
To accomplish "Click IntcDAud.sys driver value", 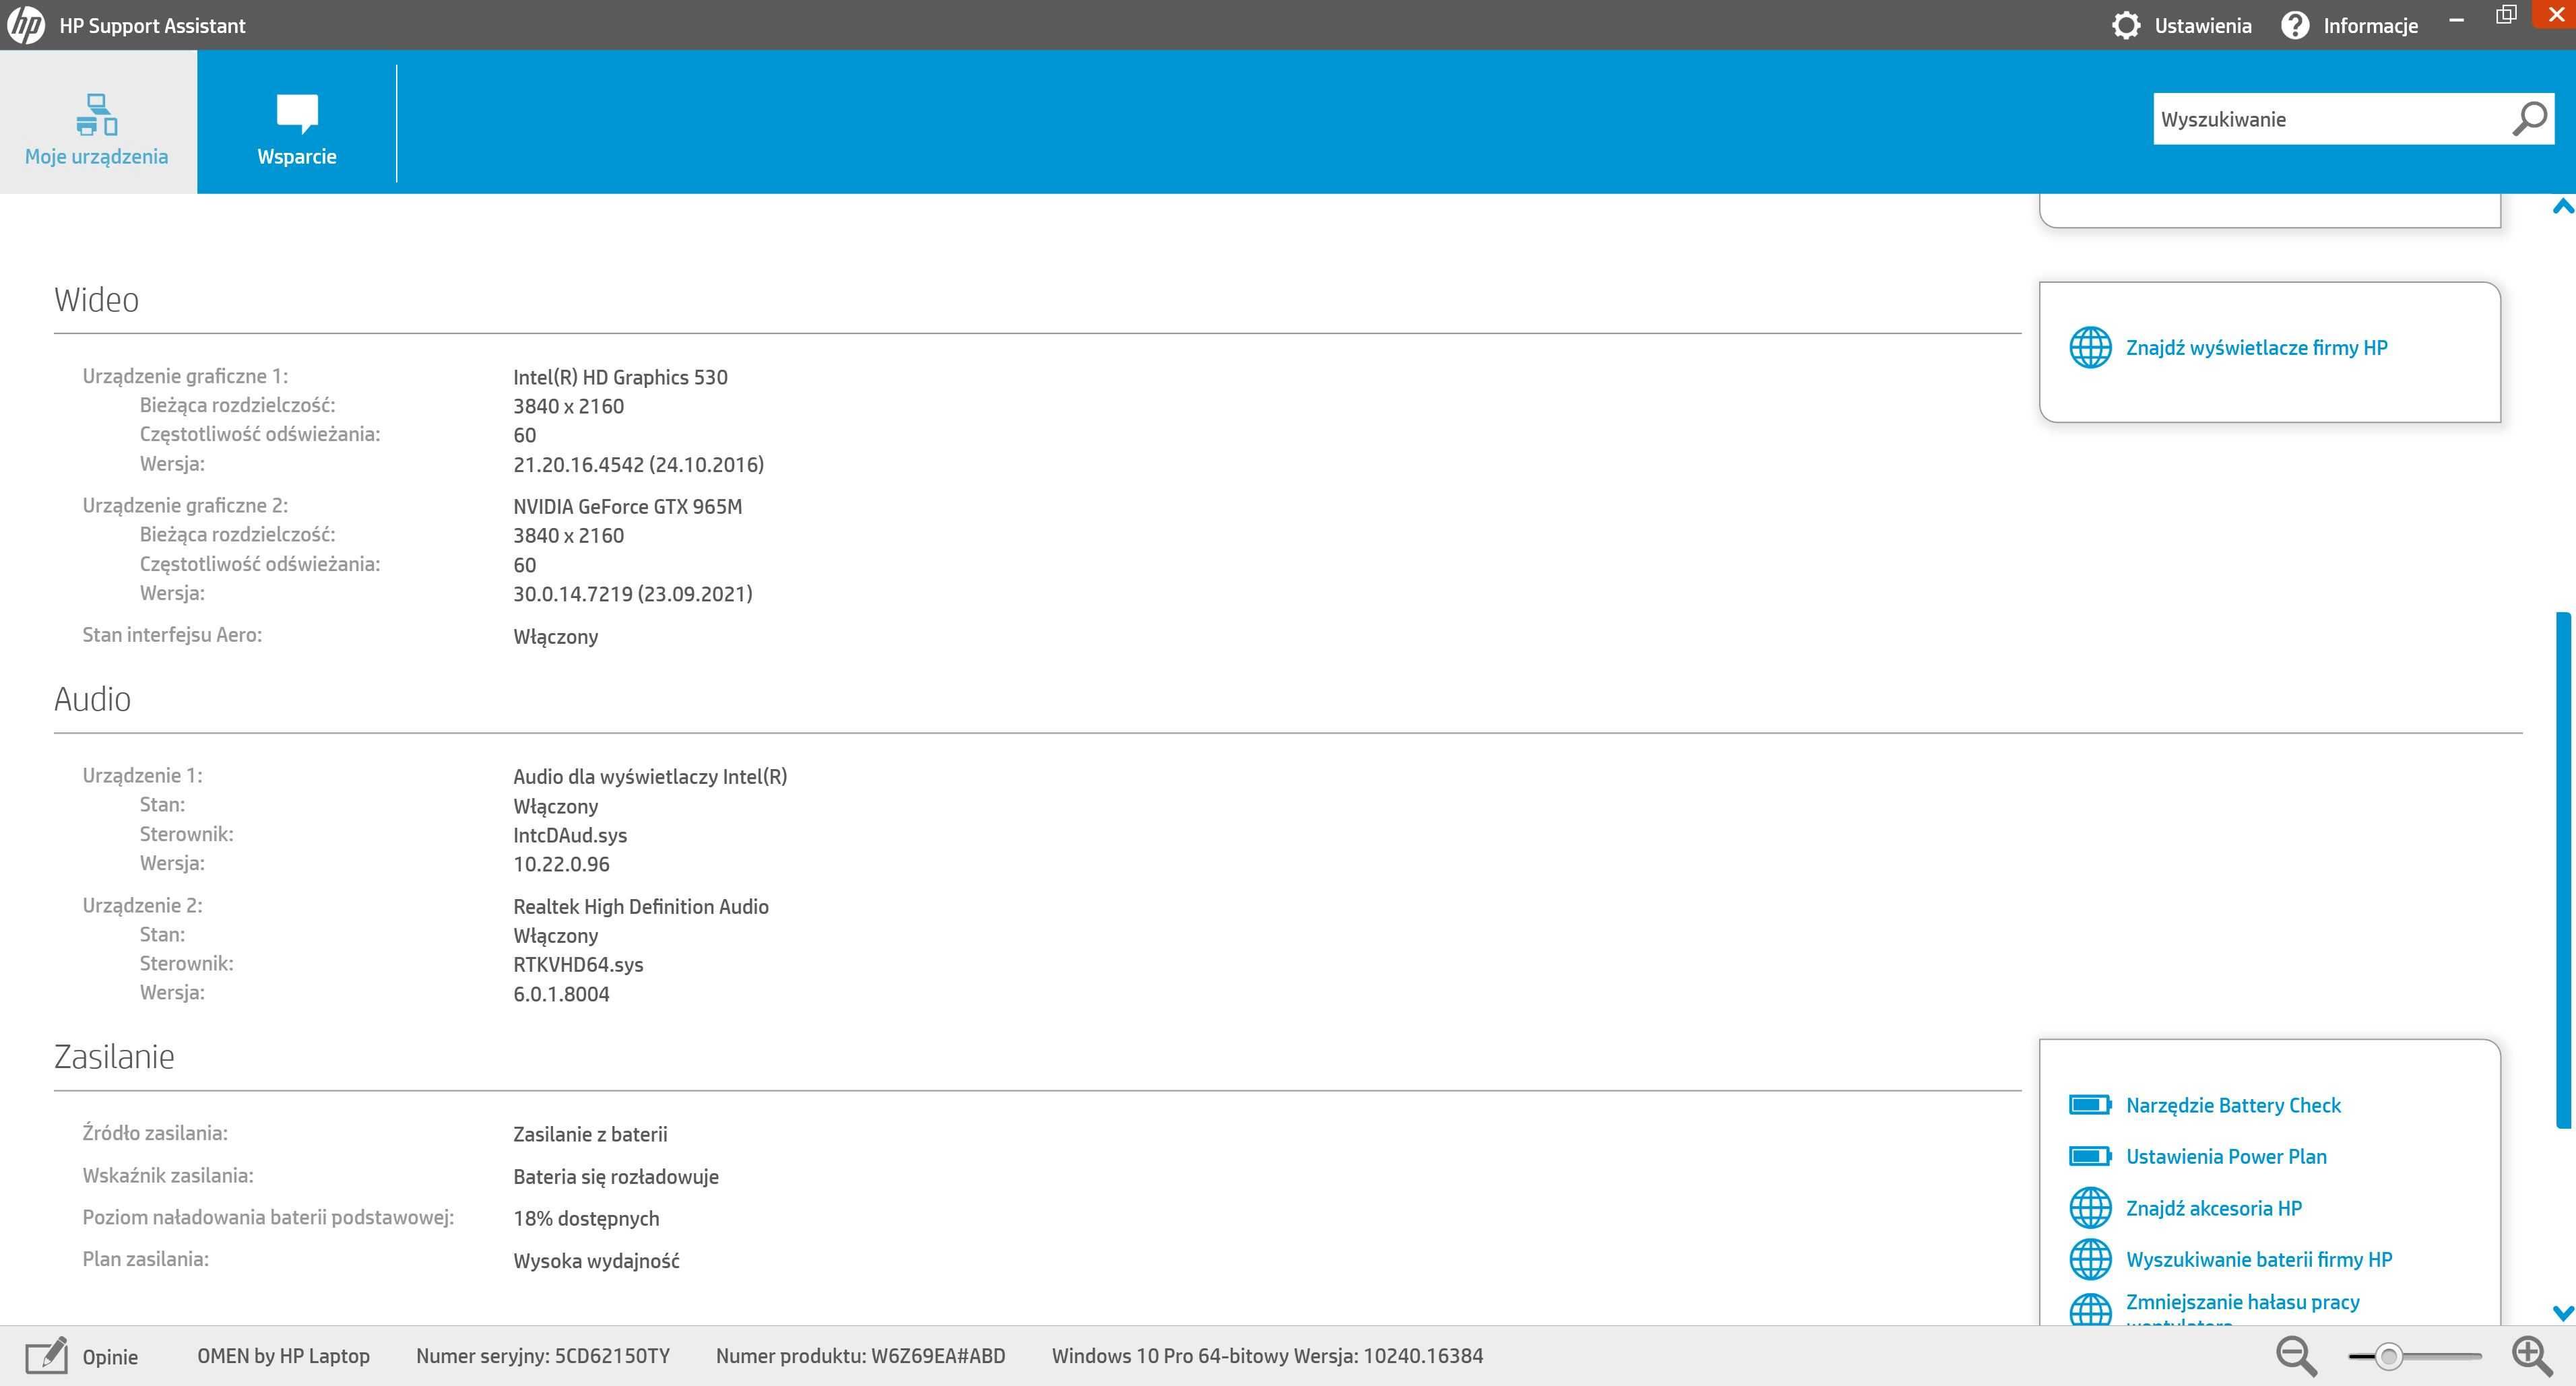I will pos(570,835).
